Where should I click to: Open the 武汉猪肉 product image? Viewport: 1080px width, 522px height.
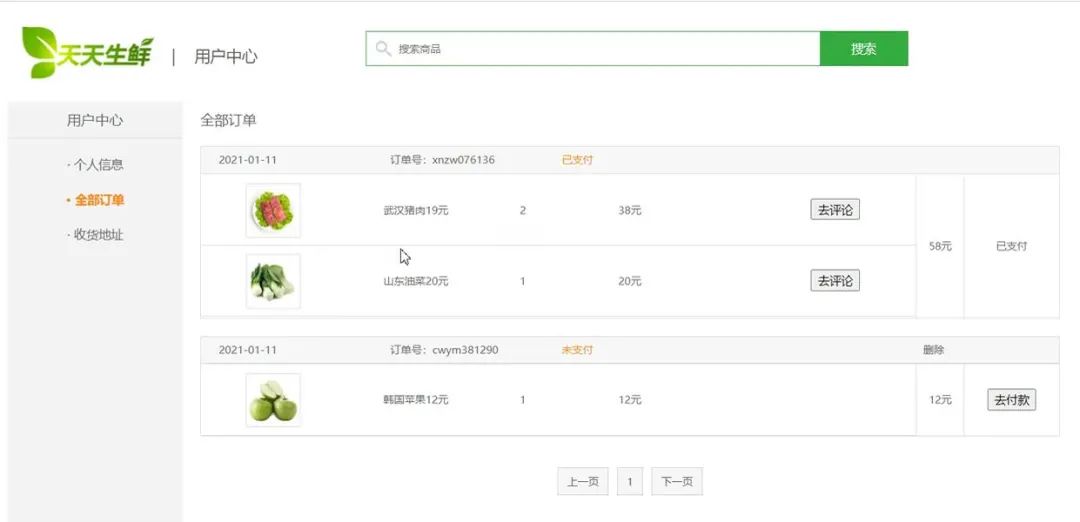click(x=273, y=210)
